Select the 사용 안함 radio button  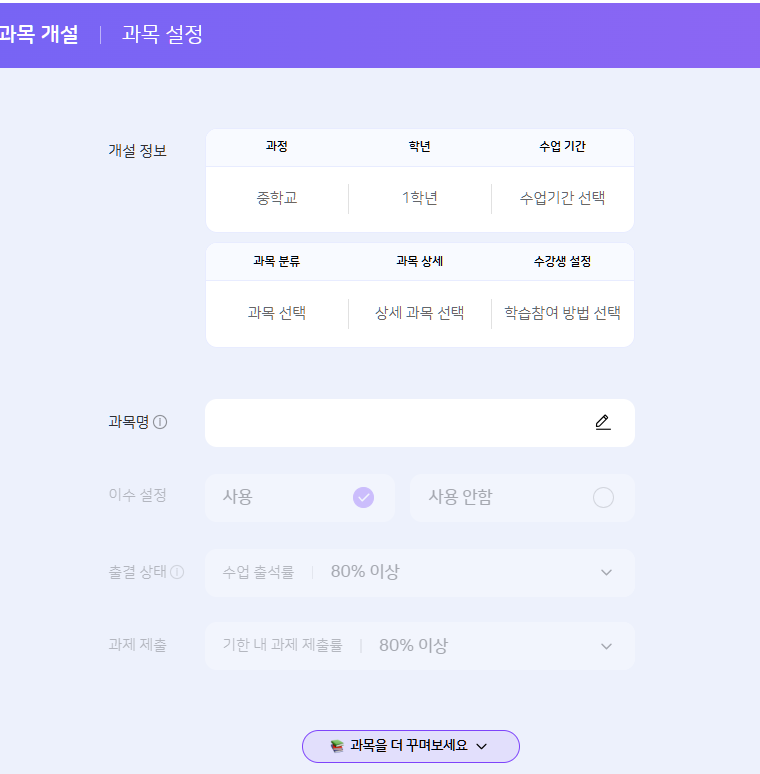point(603,497)
